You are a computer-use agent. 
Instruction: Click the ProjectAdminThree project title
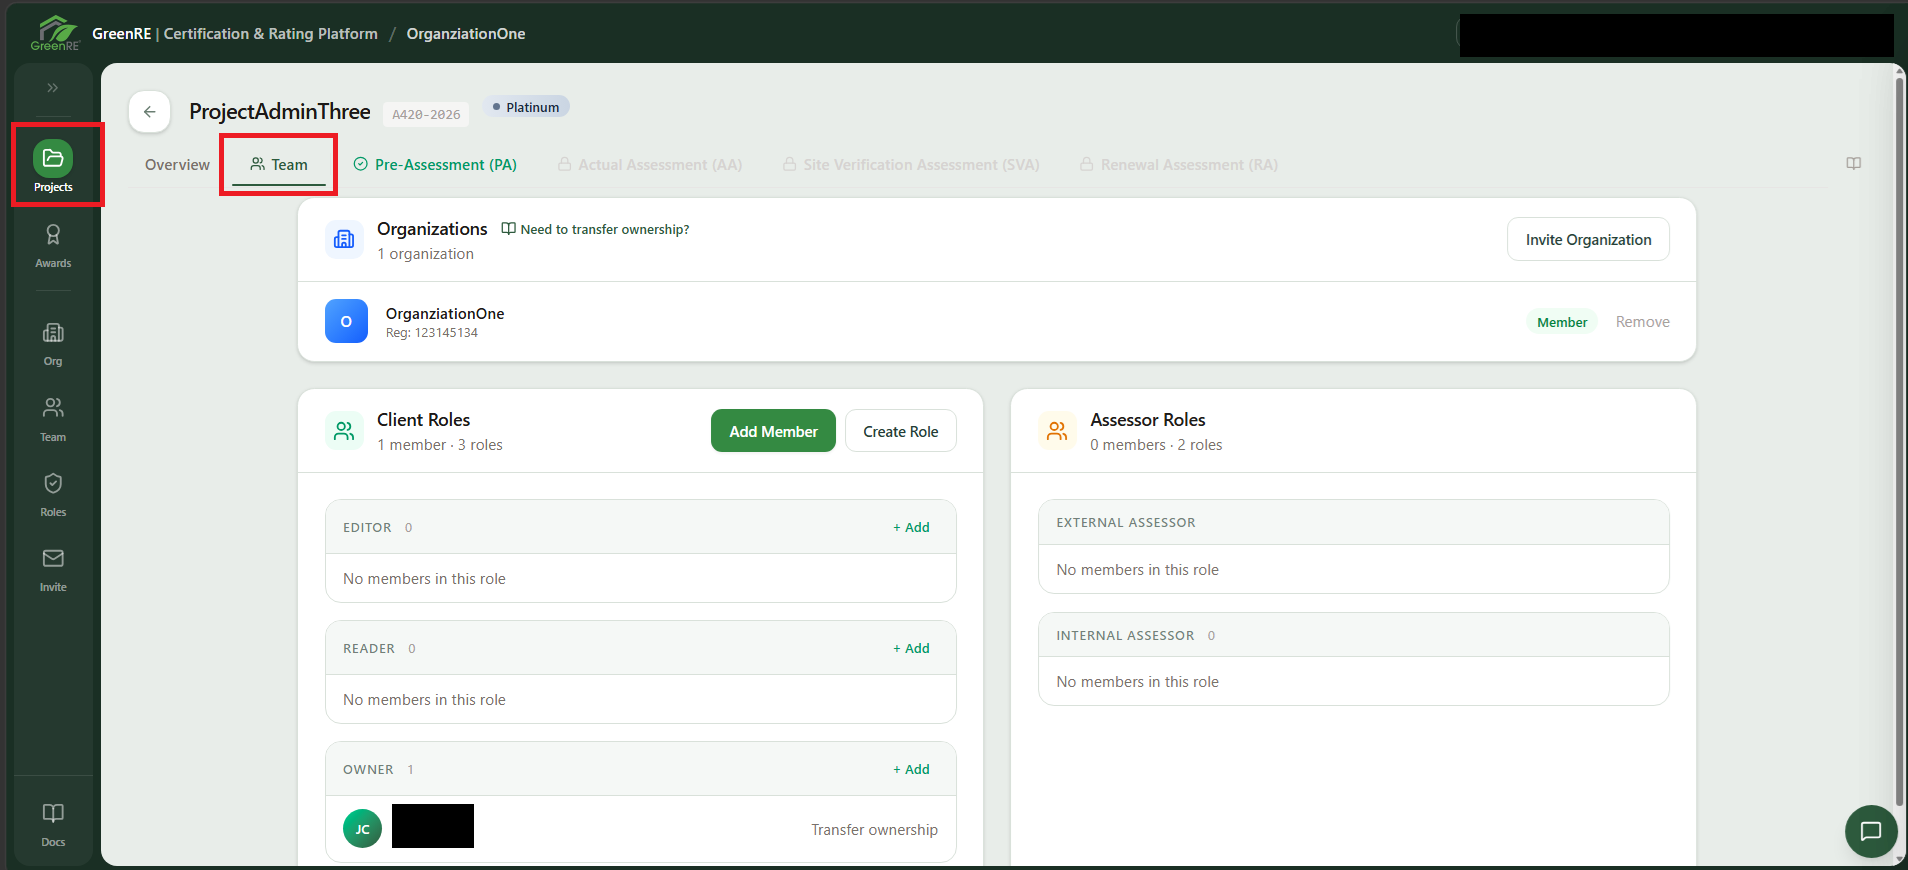pos(280,112)
